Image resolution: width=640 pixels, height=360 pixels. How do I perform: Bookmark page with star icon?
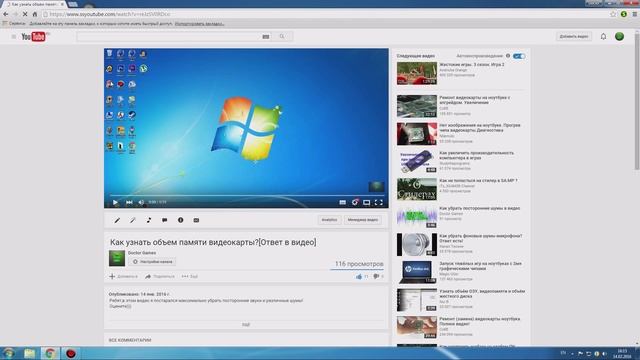(x=613, y=14)
